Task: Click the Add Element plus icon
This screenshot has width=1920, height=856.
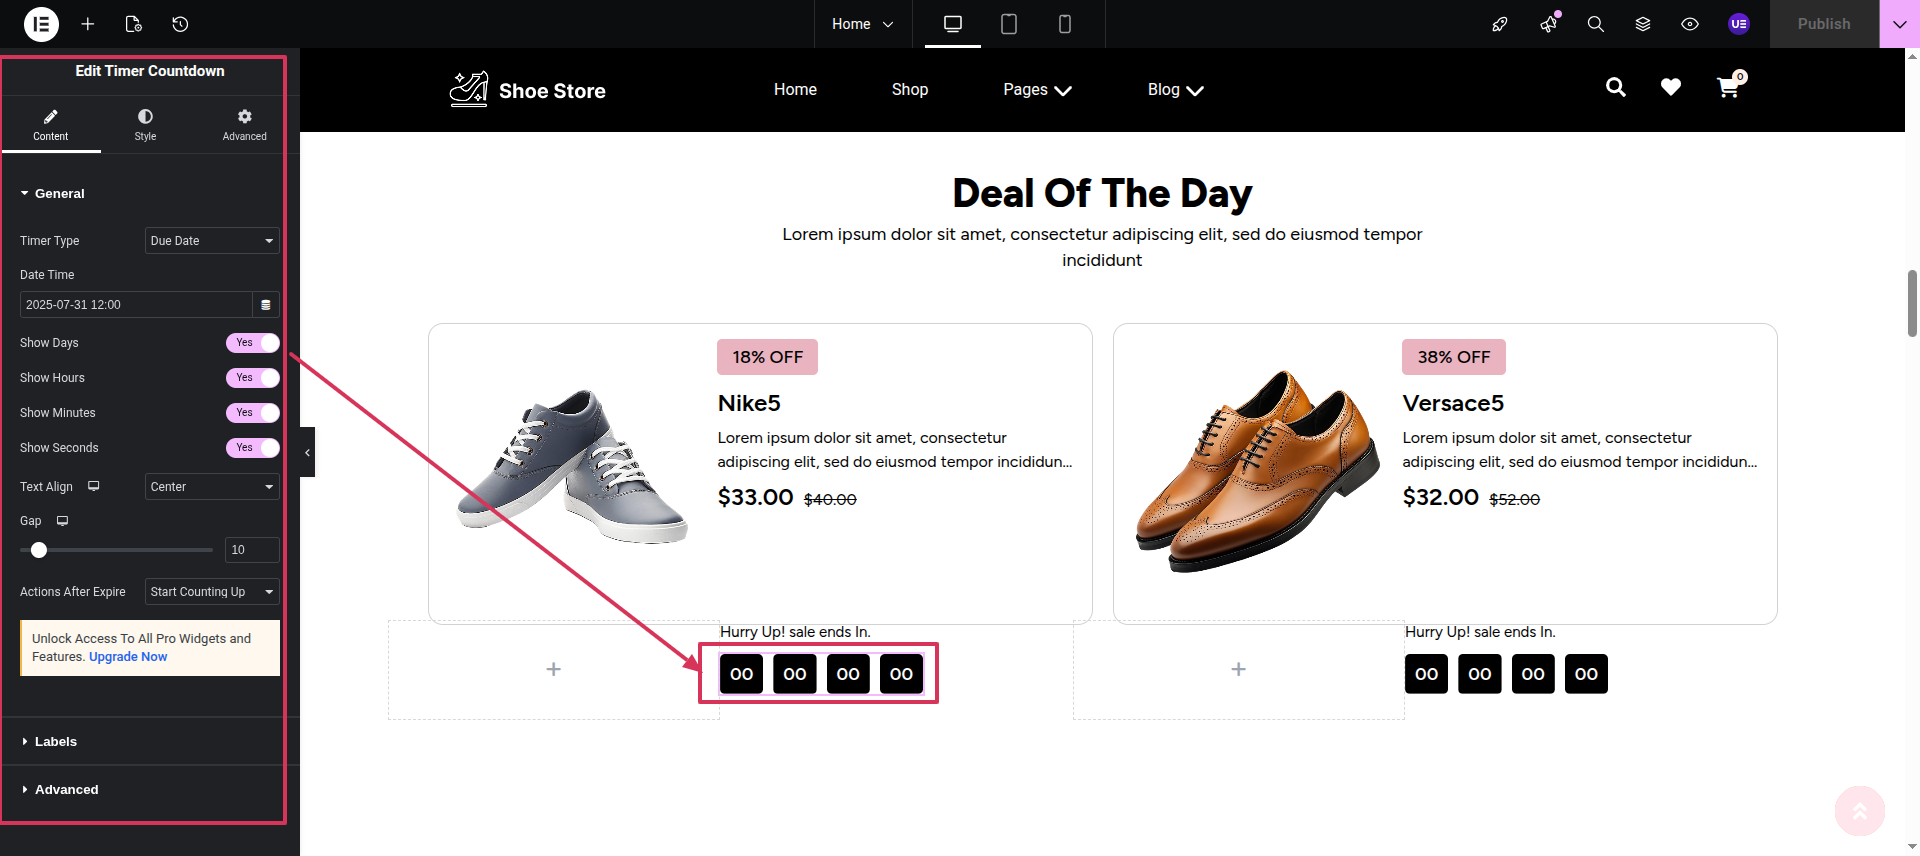Action: coord(88,24)
